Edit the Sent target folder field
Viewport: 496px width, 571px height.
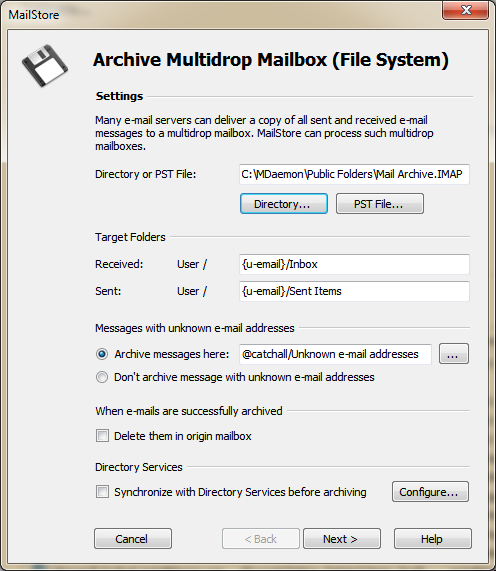pos(354,291)
